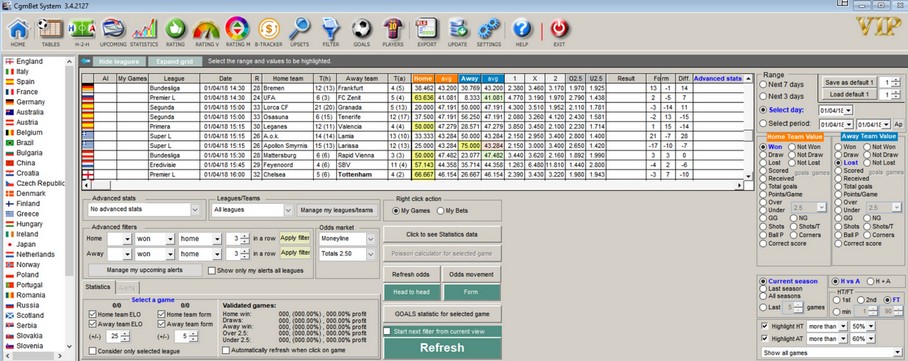Screen dimensions: 908x361
Task: Select the My Bets radio option
Action: (x=441, y=211)
